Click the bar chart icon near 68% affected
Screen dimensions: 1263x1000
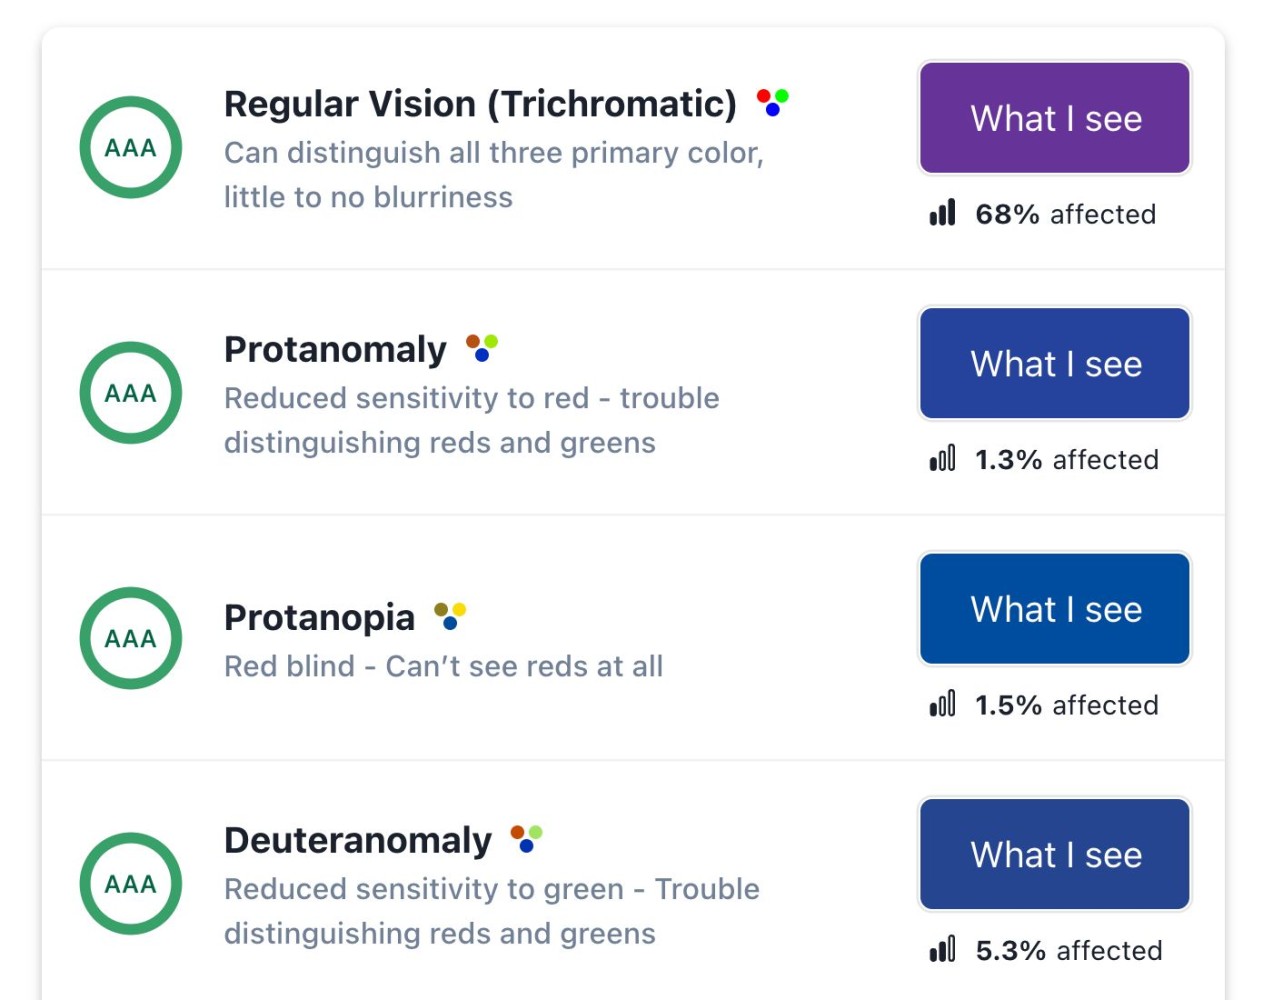(x=944, y=212)
